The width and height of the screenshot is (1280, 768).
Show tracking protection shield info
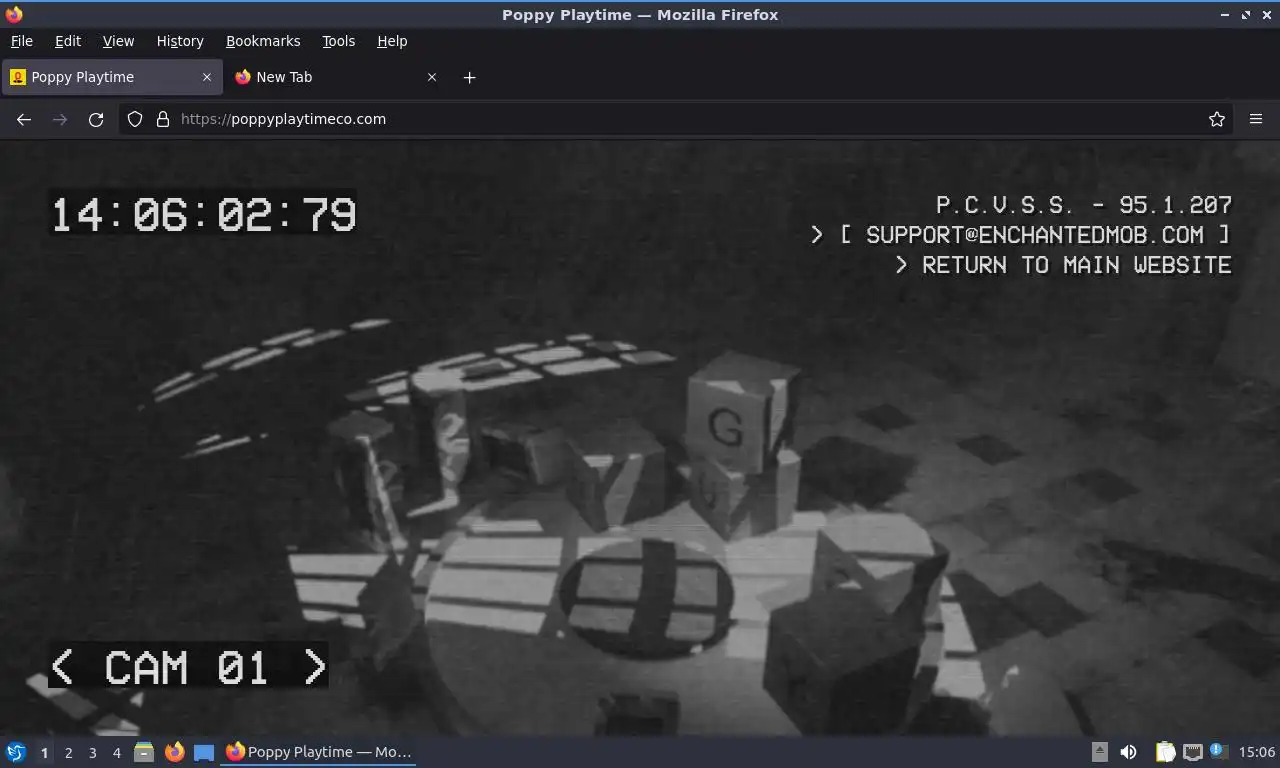pos(135,119)
